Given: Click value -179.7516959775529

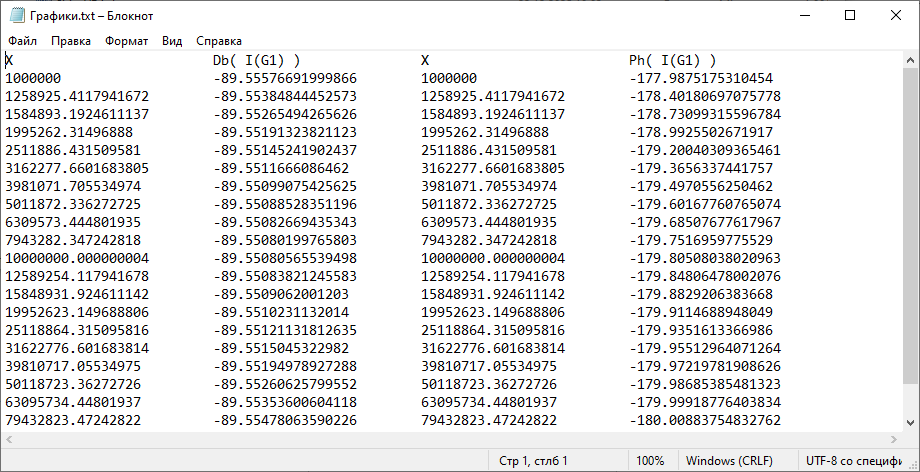Looking at the screenshot, I should coord(701,240).
